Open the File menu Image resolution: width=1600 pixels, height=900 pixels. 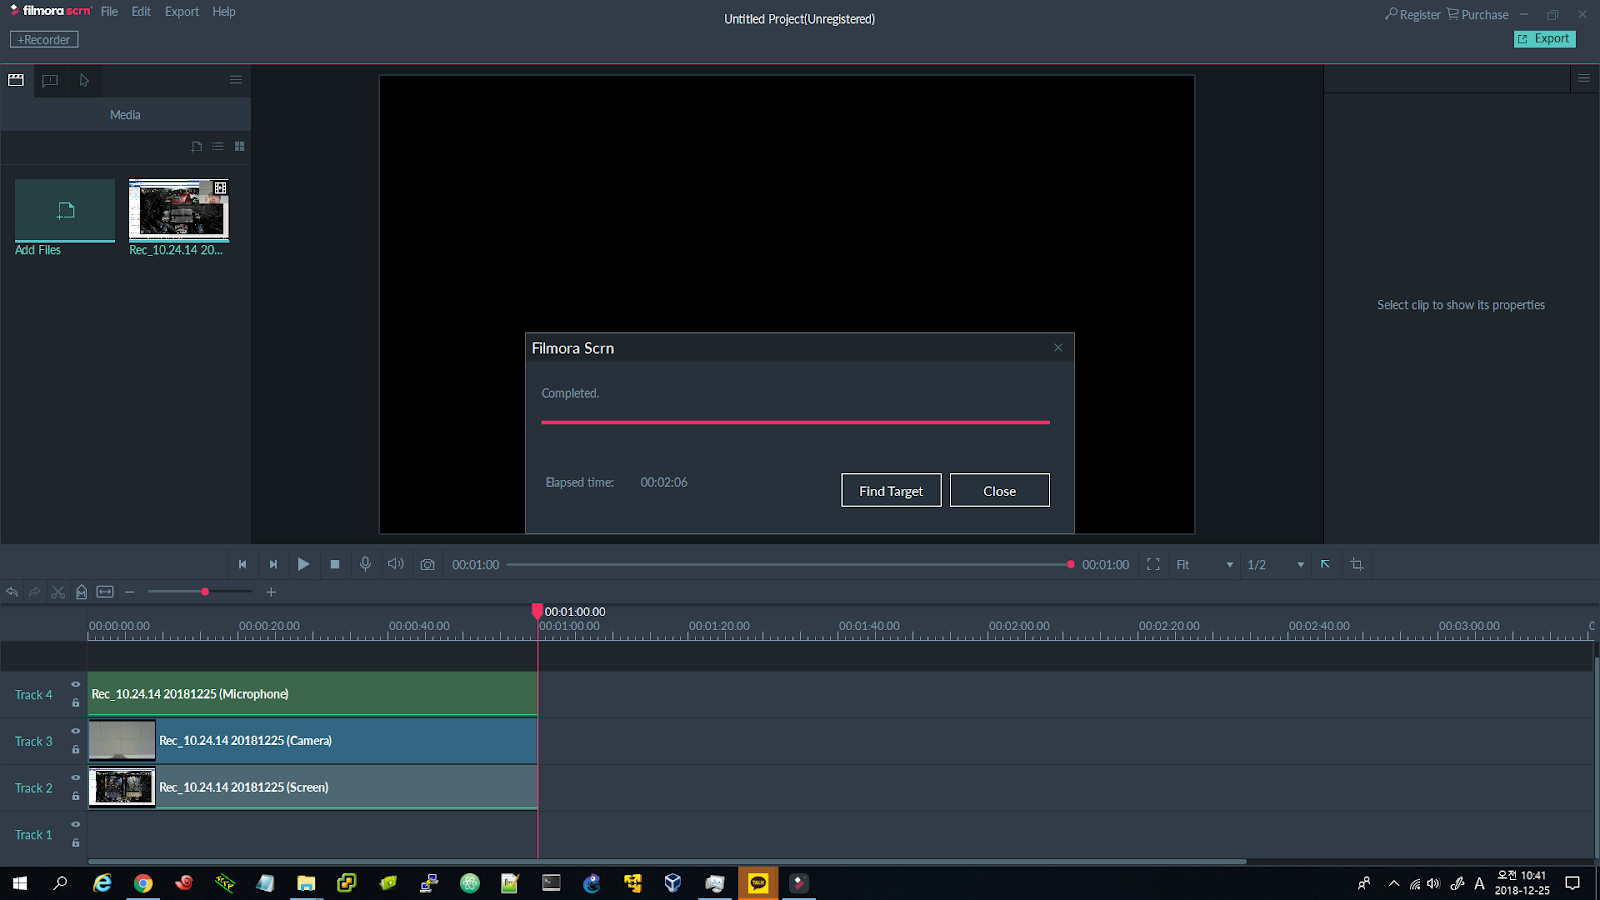click(109, 12)
